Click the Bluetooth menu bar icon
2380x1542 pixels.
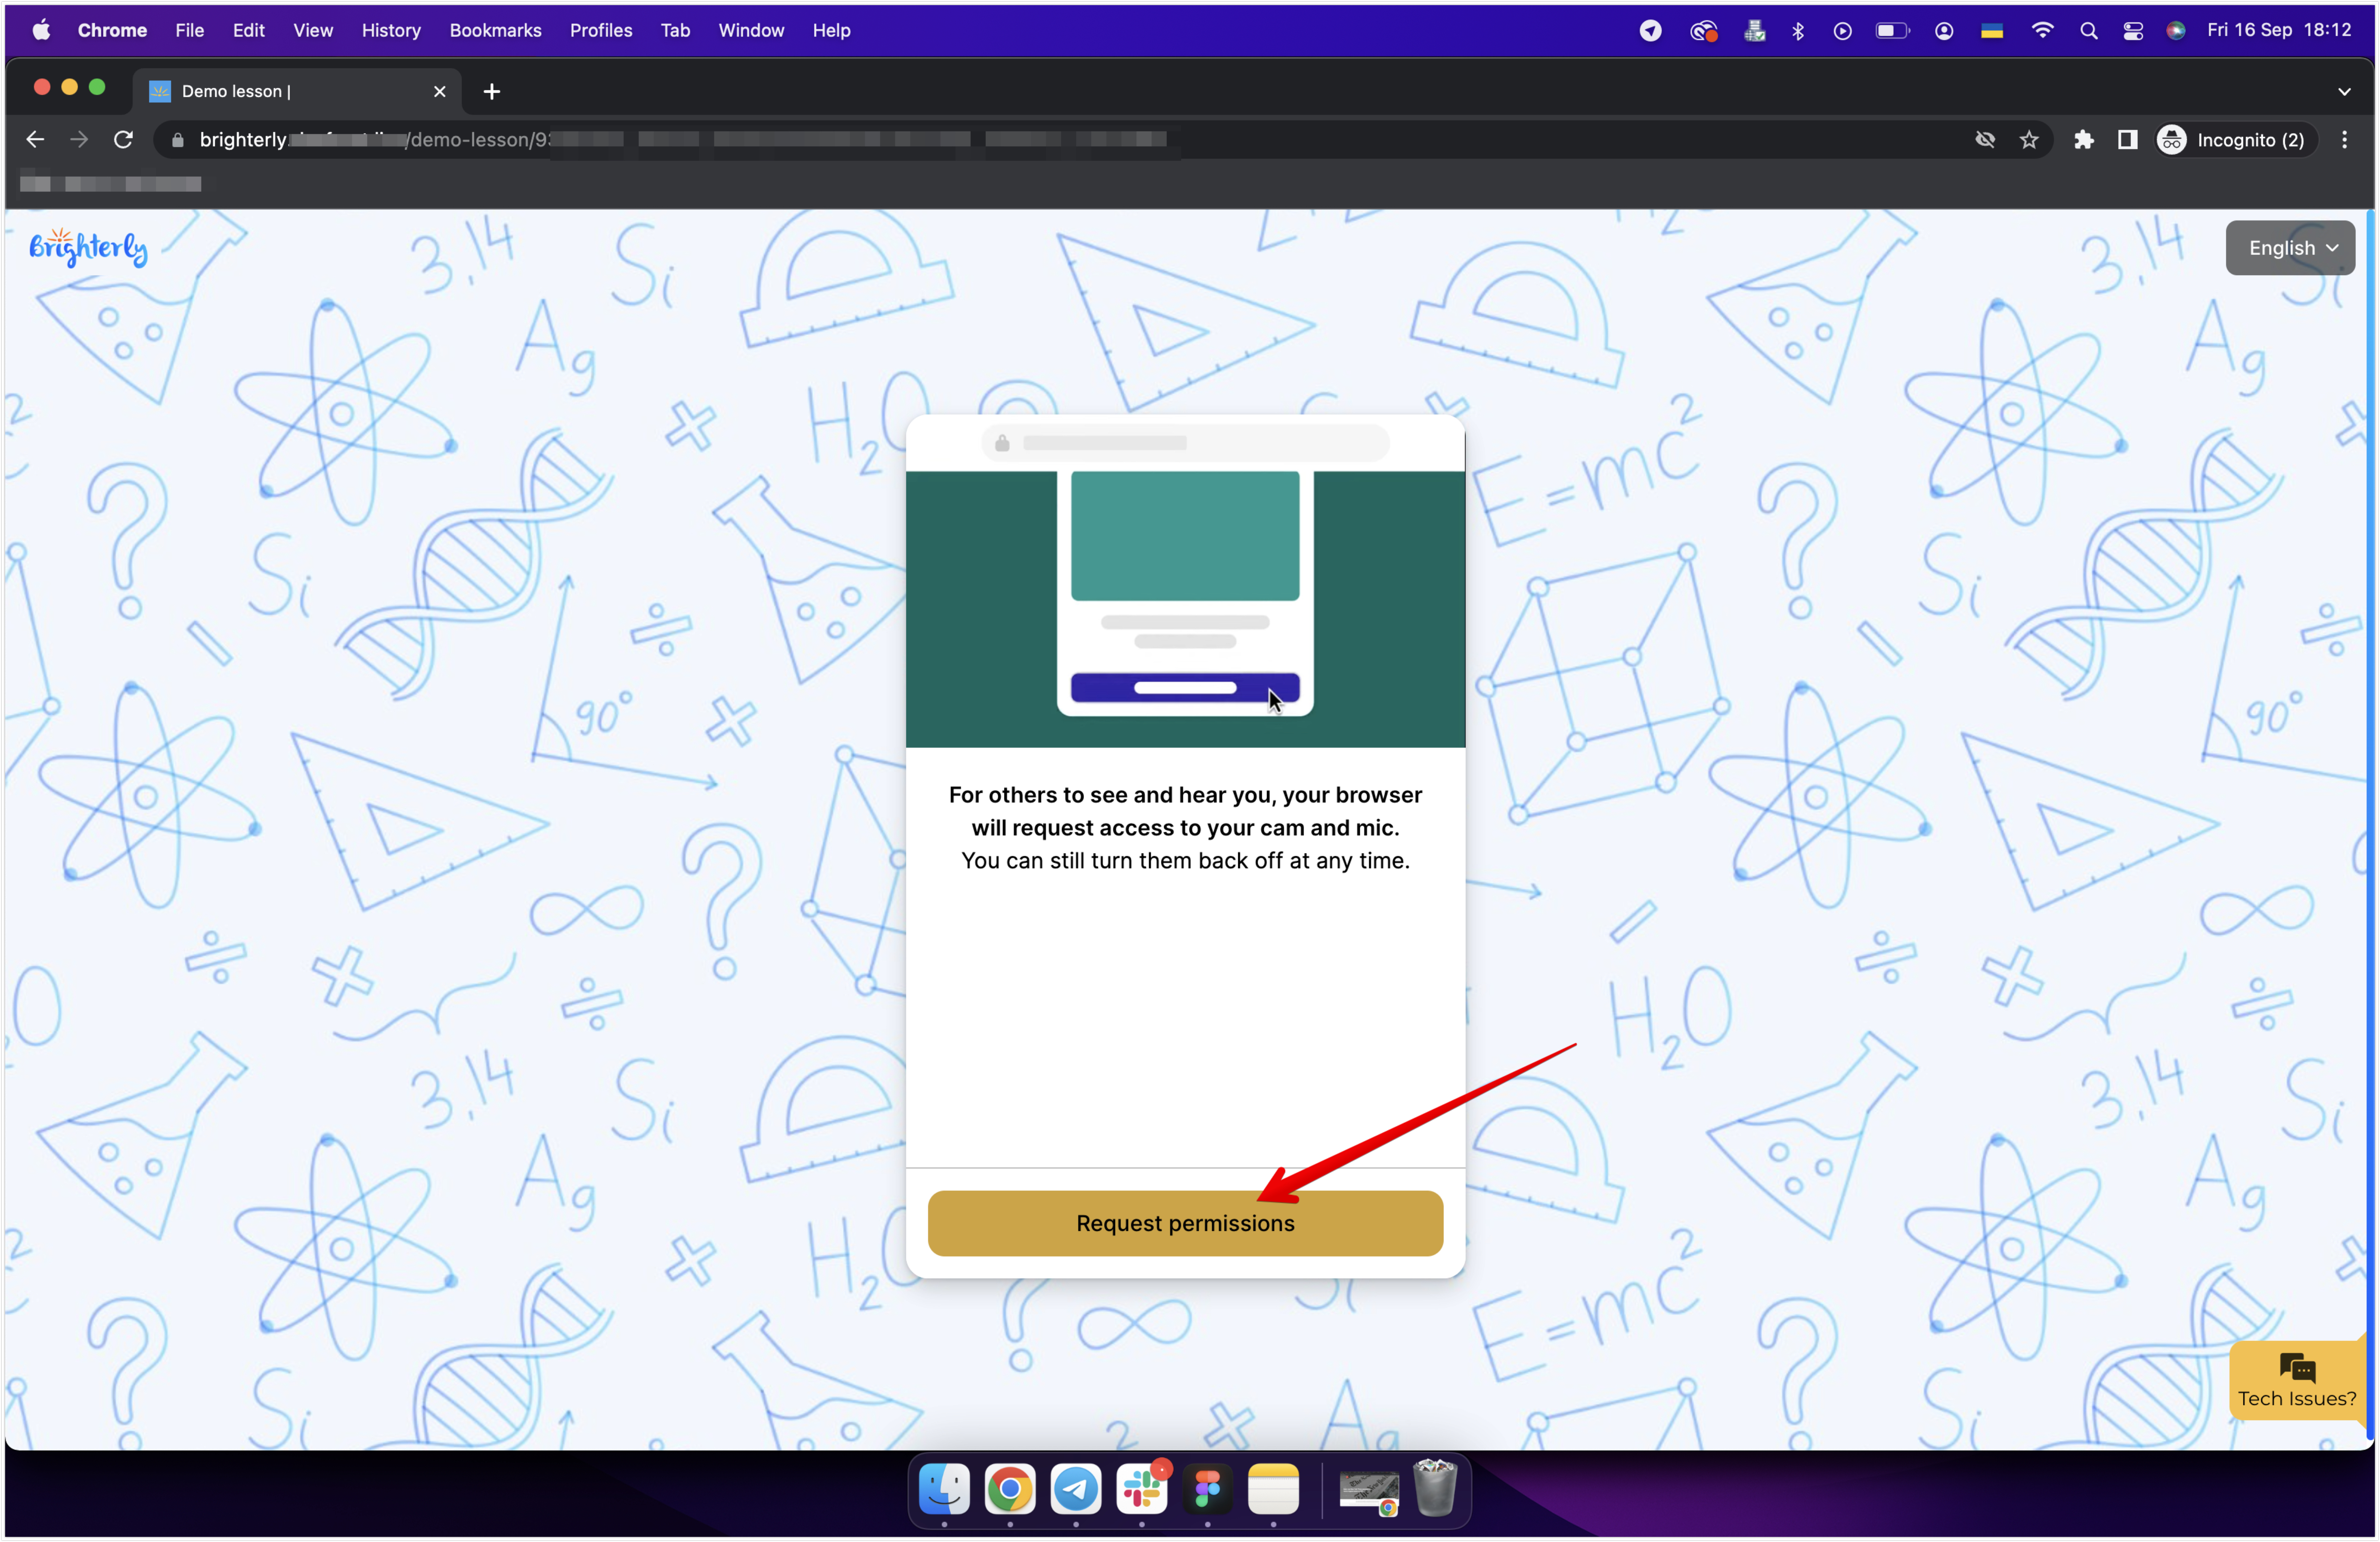(x=1798, y=31)
